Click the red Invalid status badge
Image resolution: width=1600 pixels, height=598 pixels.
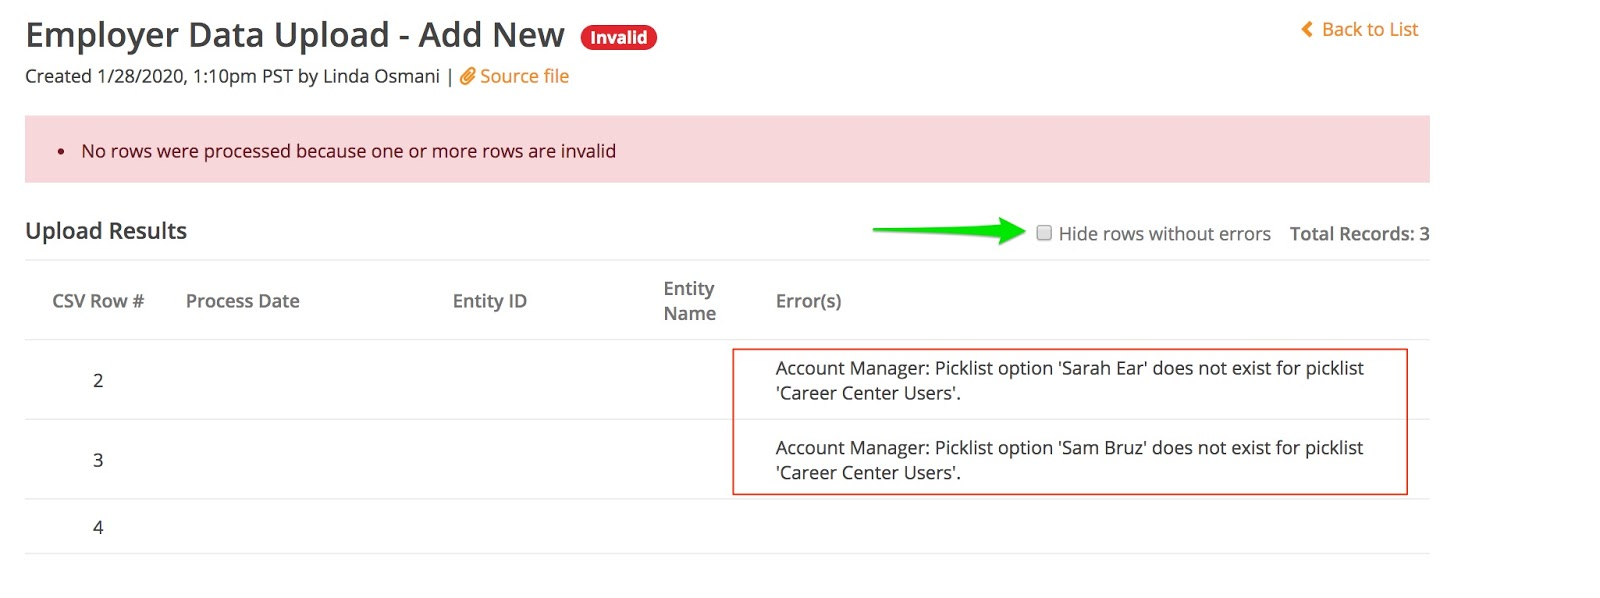618,38
